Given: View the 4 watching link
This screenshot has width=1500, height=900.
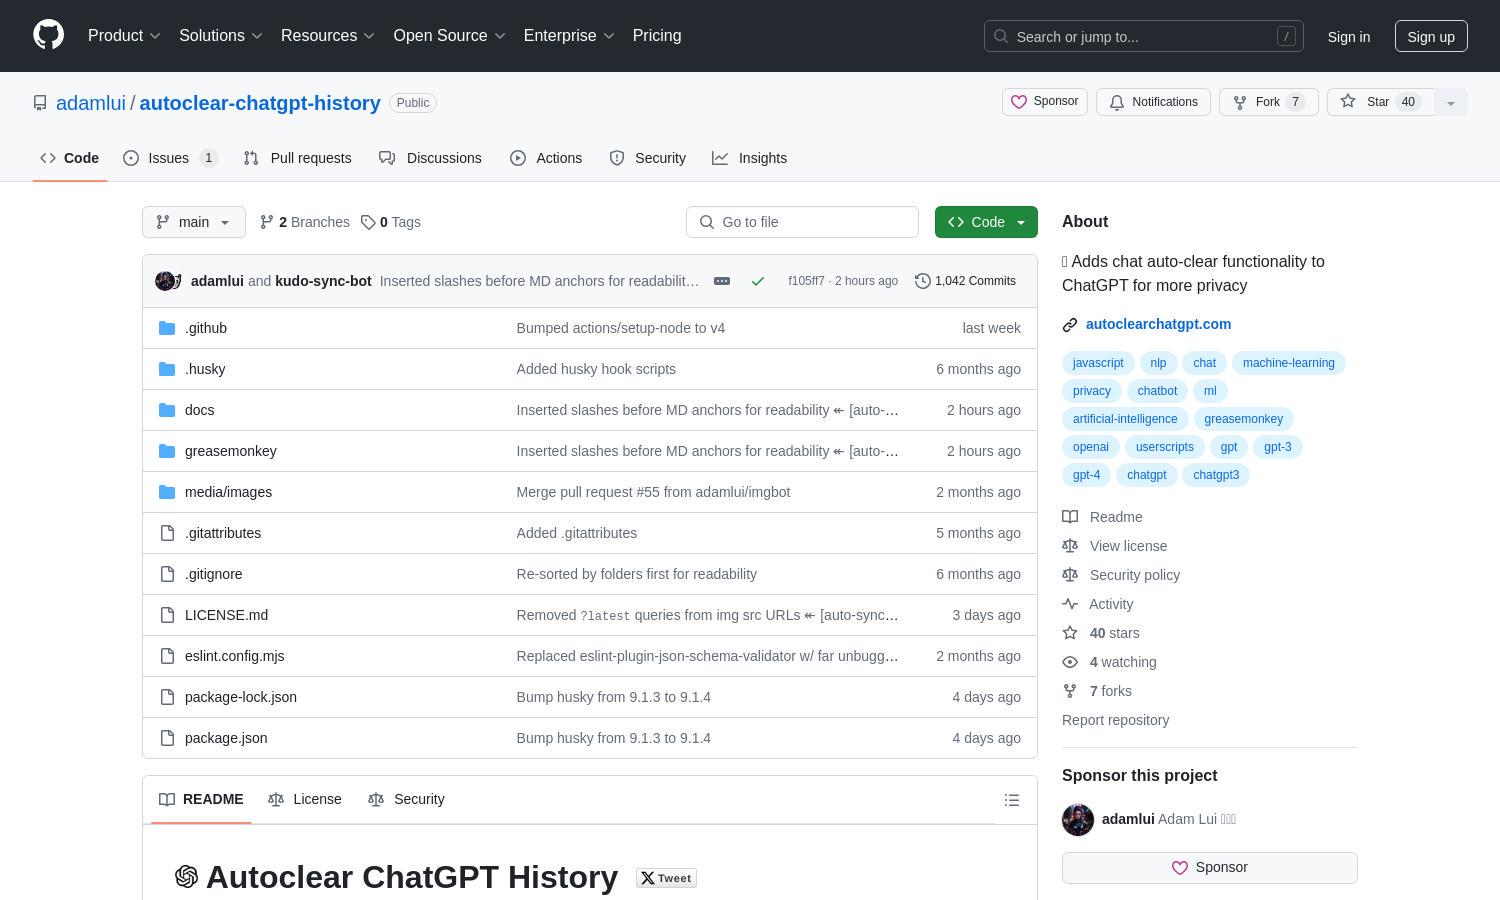Looking at the screenshot, I should coord(1110,662).
